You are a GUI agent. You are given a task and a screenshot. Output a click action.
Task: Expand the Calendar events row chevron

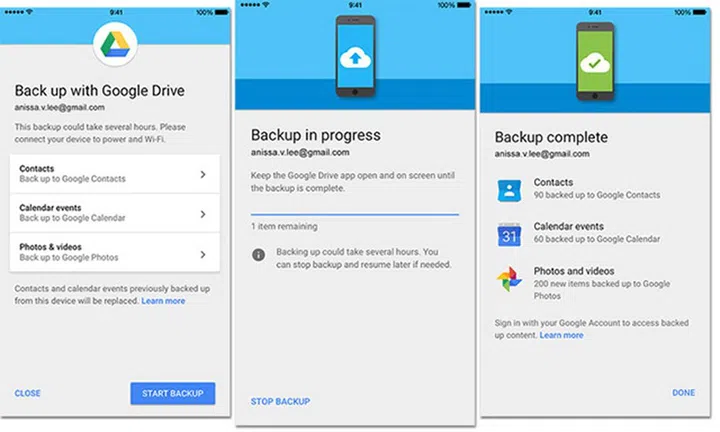[x=203, y=214]
